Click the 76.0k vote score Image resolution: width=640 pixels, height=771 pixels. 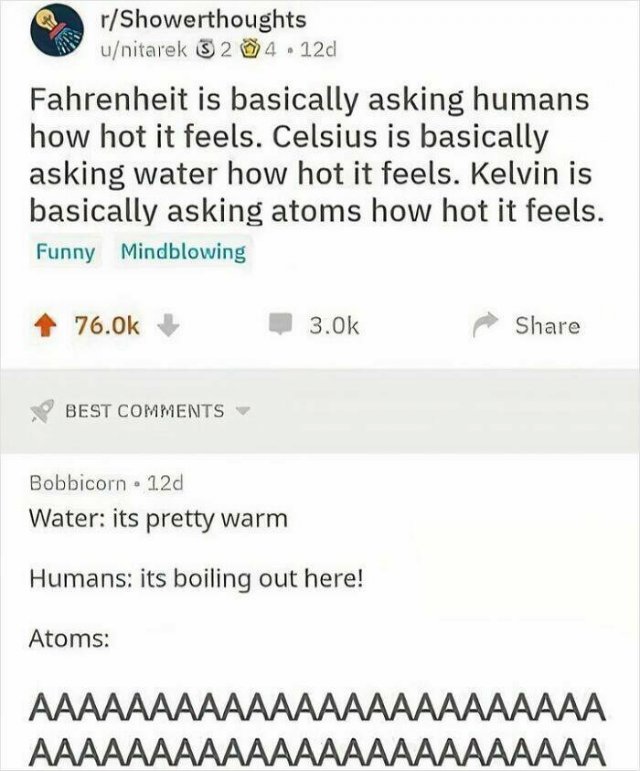click(x=107, y=326)
